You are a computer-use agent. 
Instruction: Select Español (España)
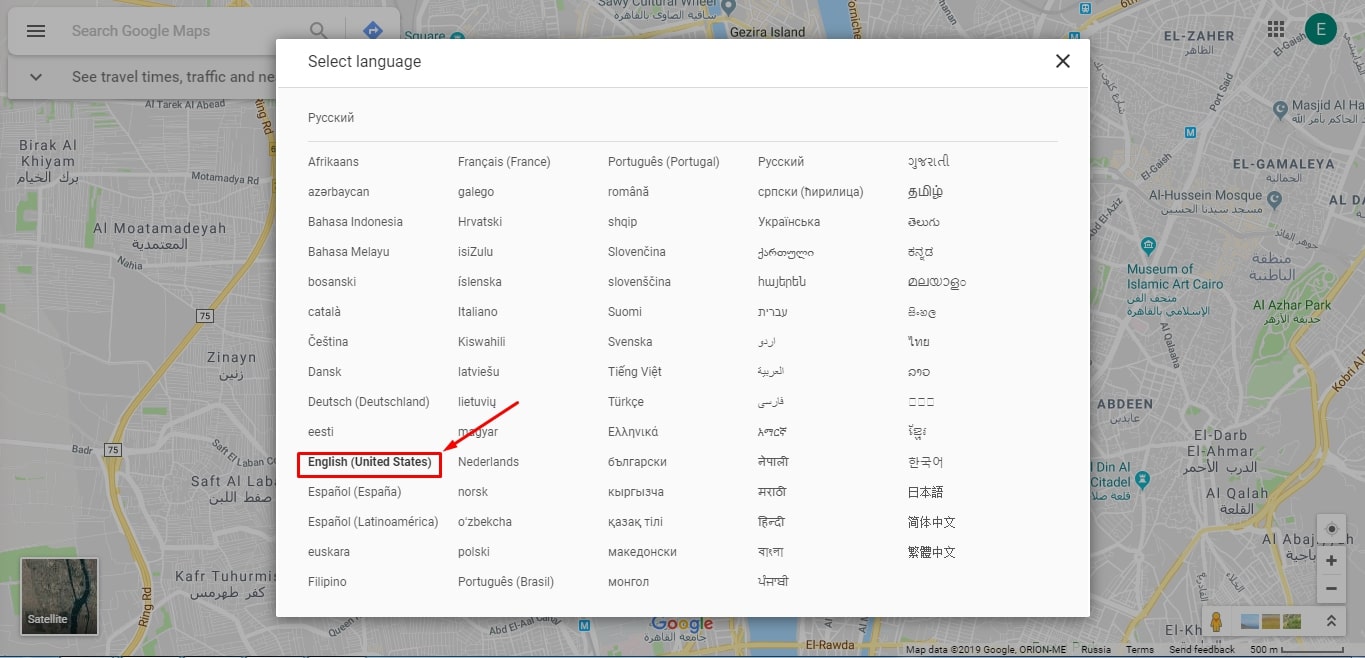click(355, 492)
